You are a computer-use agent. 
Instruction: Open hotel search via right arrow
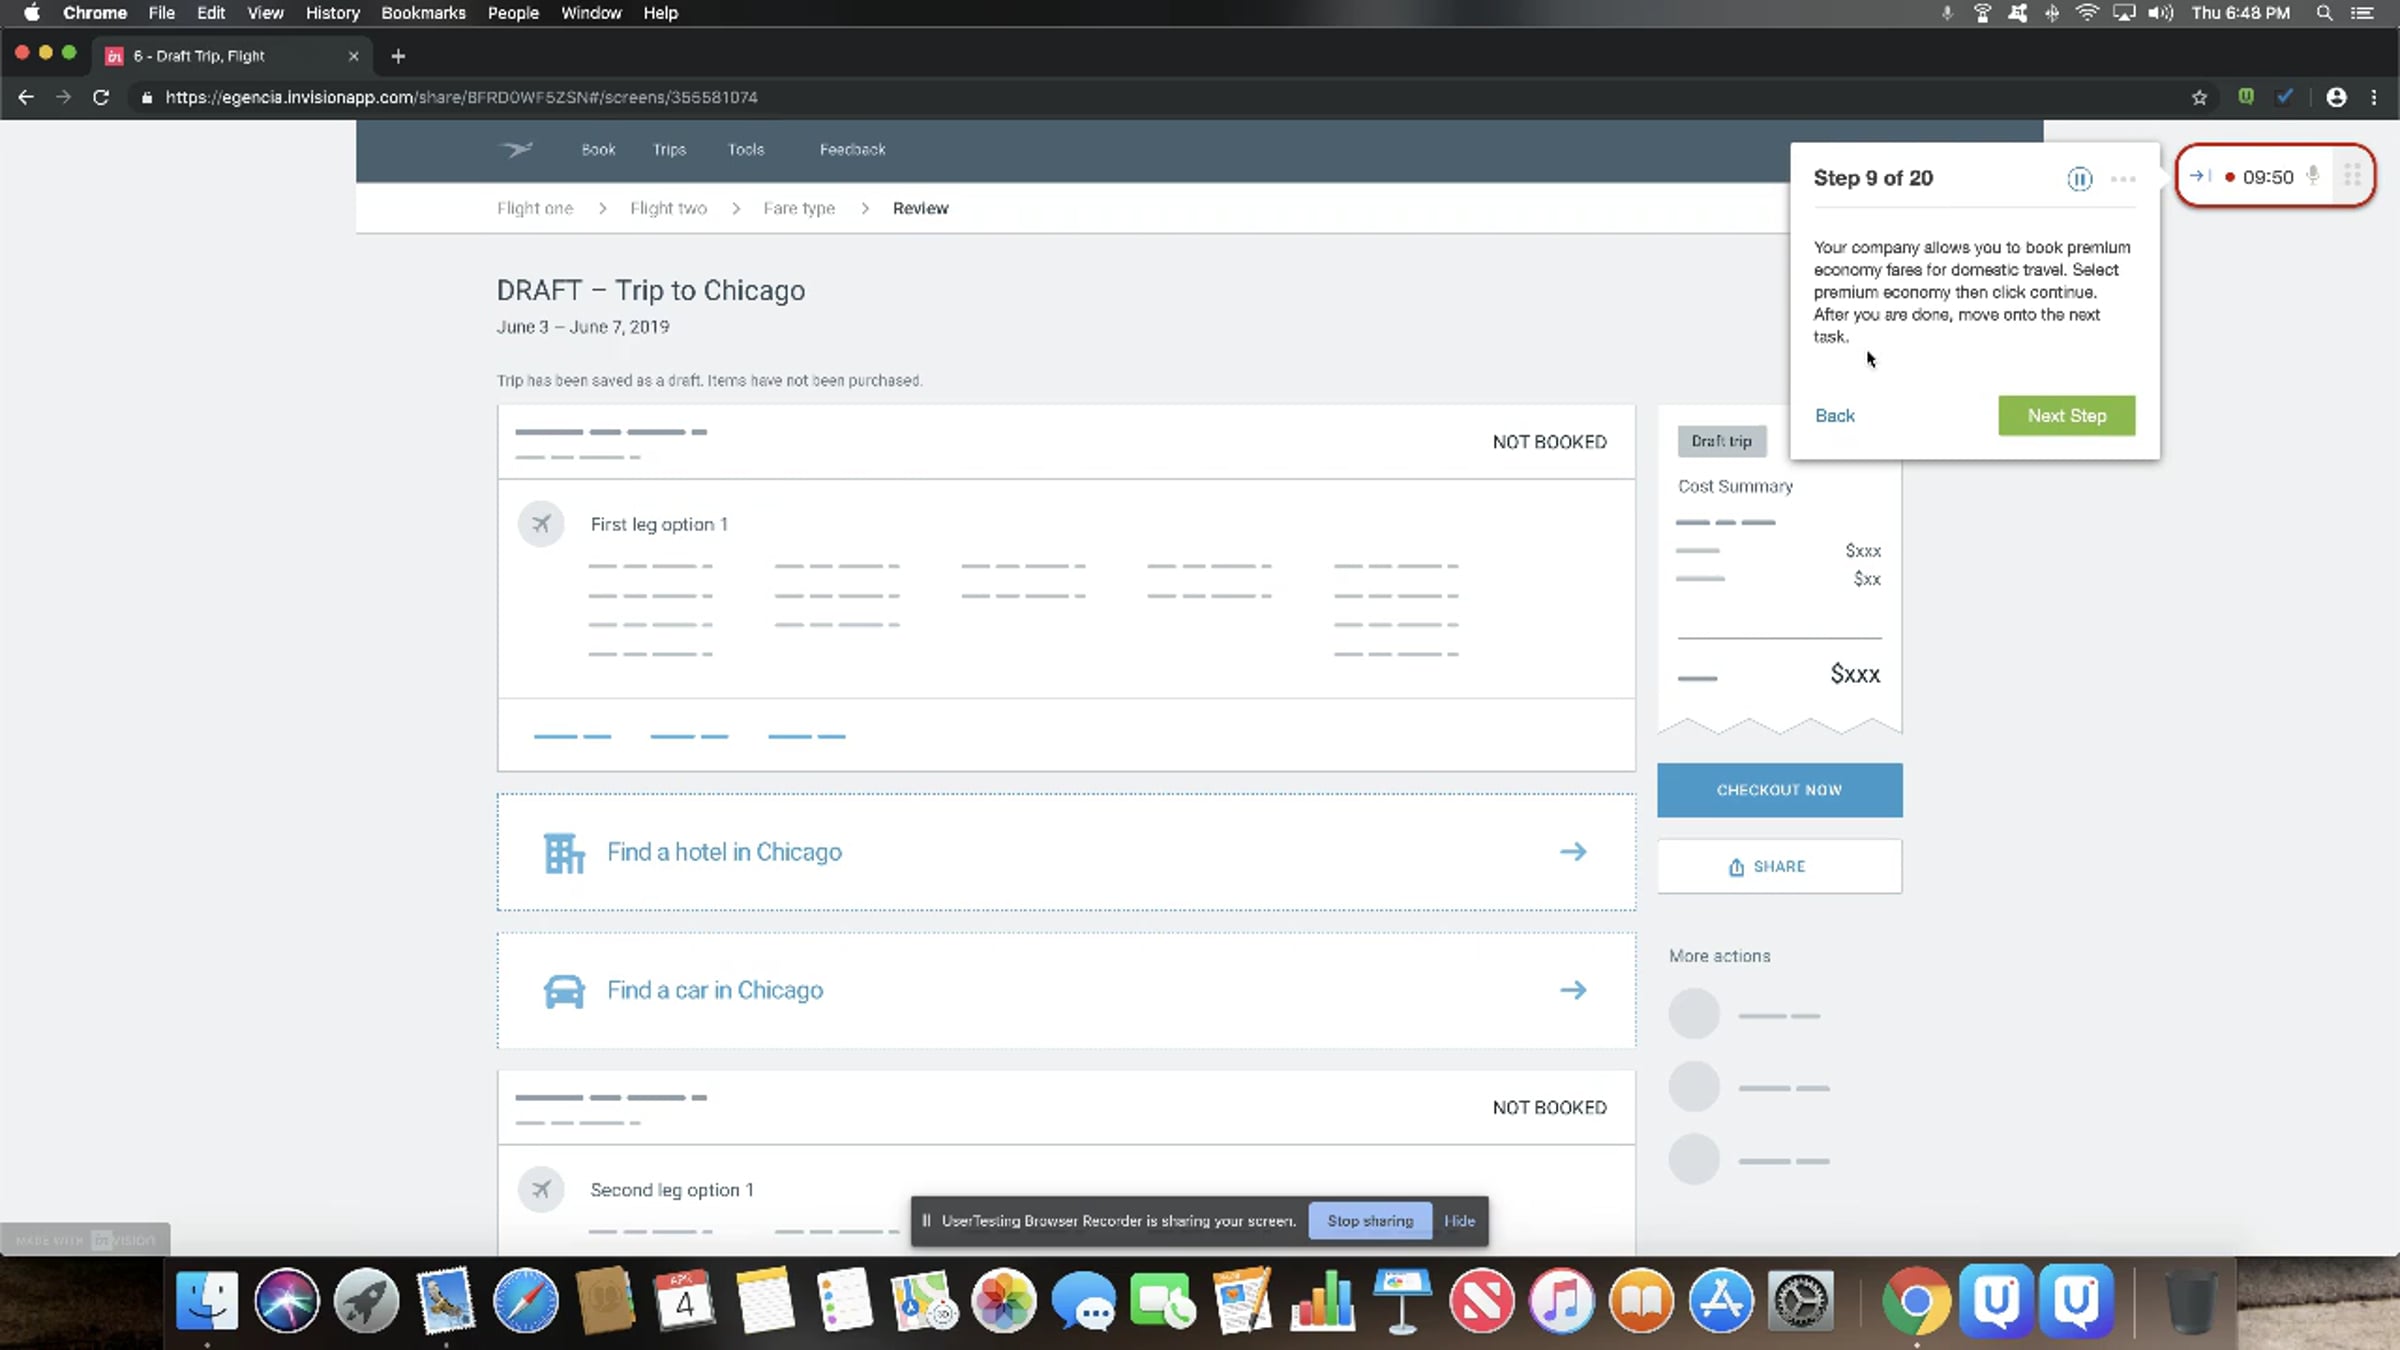click(1573, 852)
